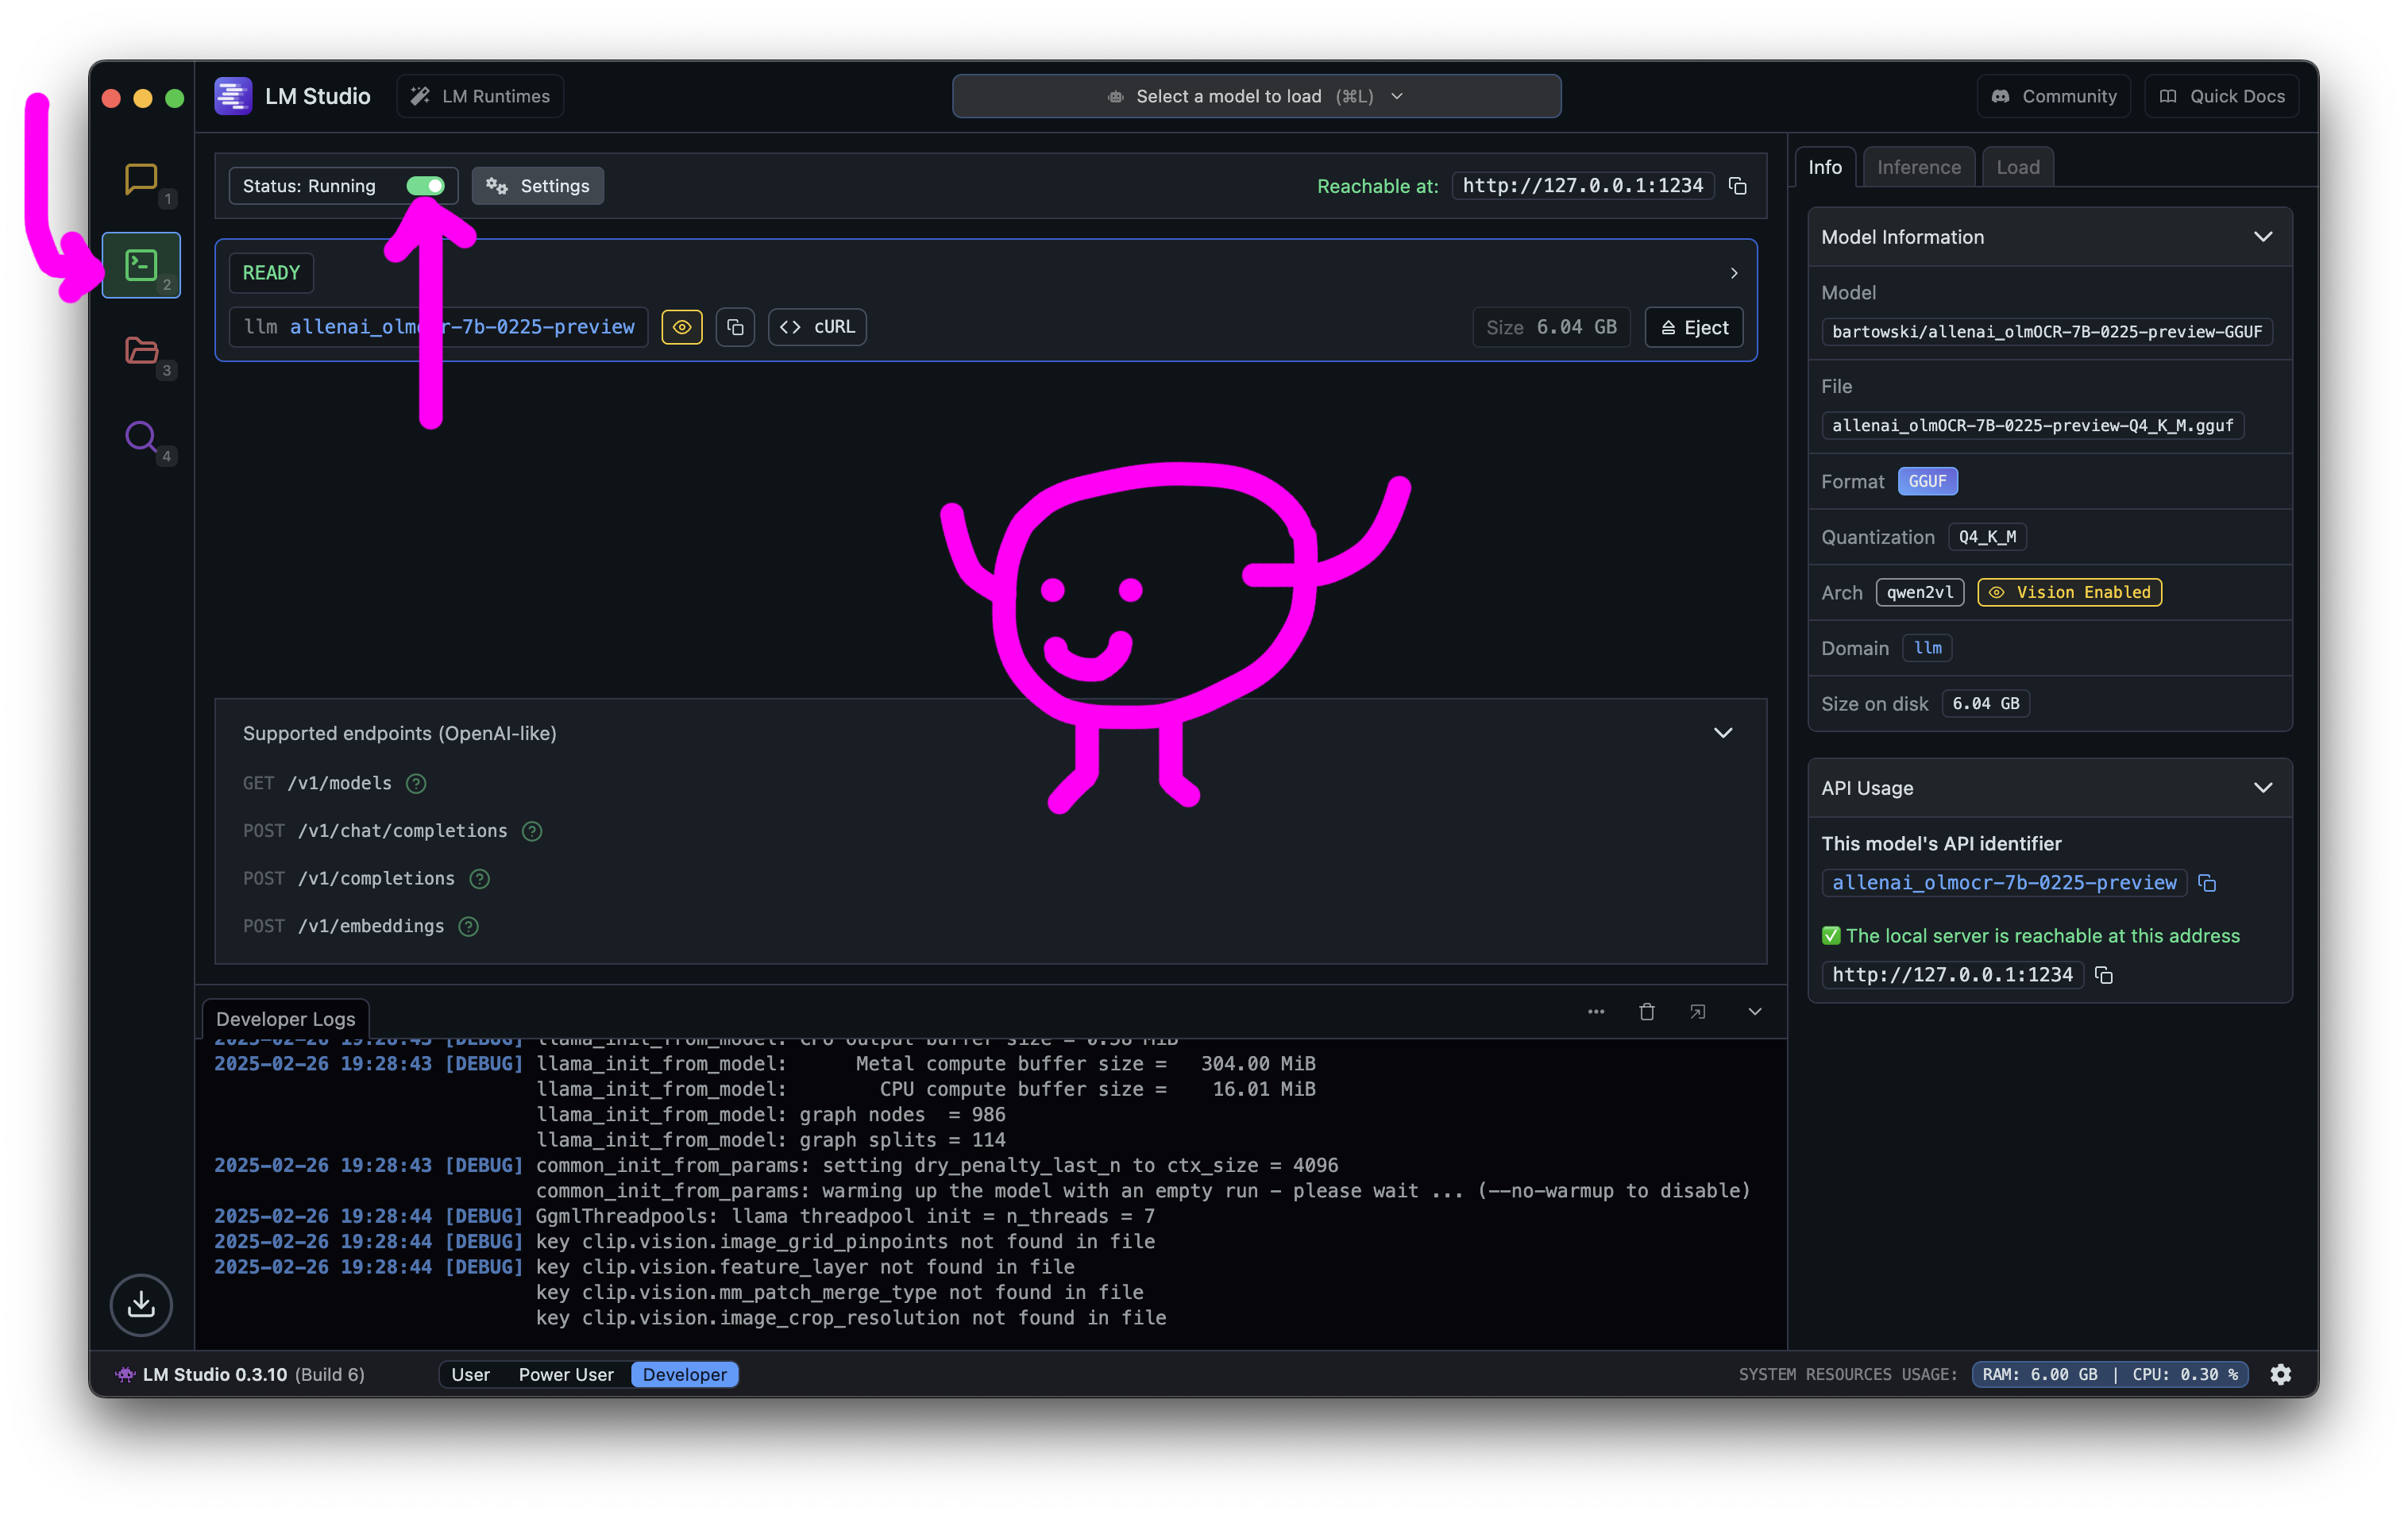Open the Developer Logs more options menu

[1596, 1012]
